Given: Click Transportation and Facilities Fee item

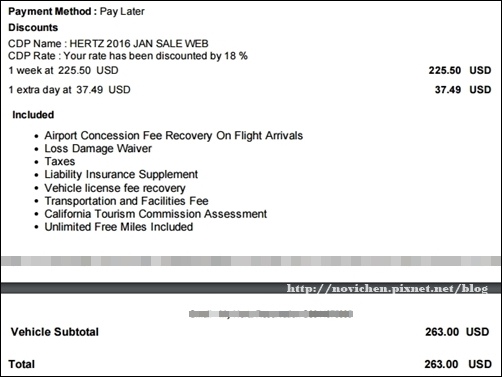Looking at the screenshot, I should (126, 201).
